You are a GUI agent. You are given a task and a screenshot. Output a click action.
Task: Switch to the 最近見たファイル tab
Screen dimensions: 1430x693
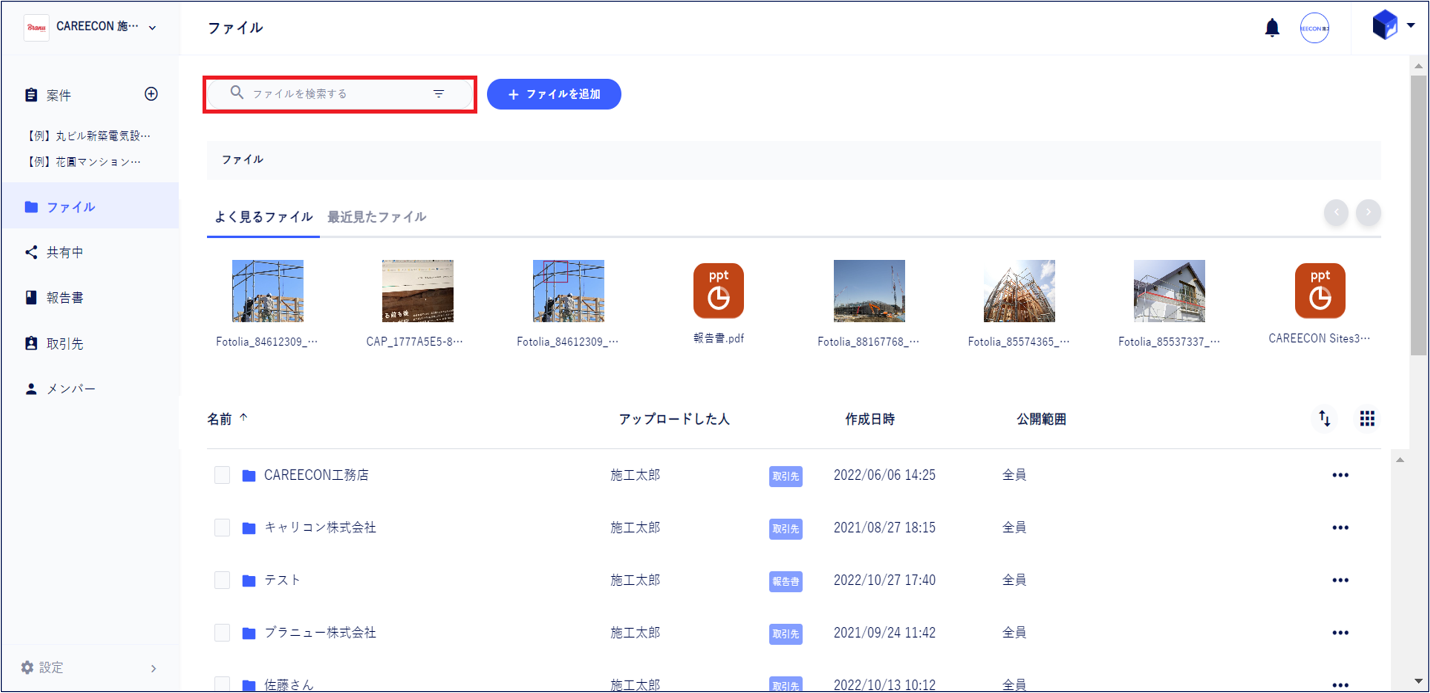point(377,217)
